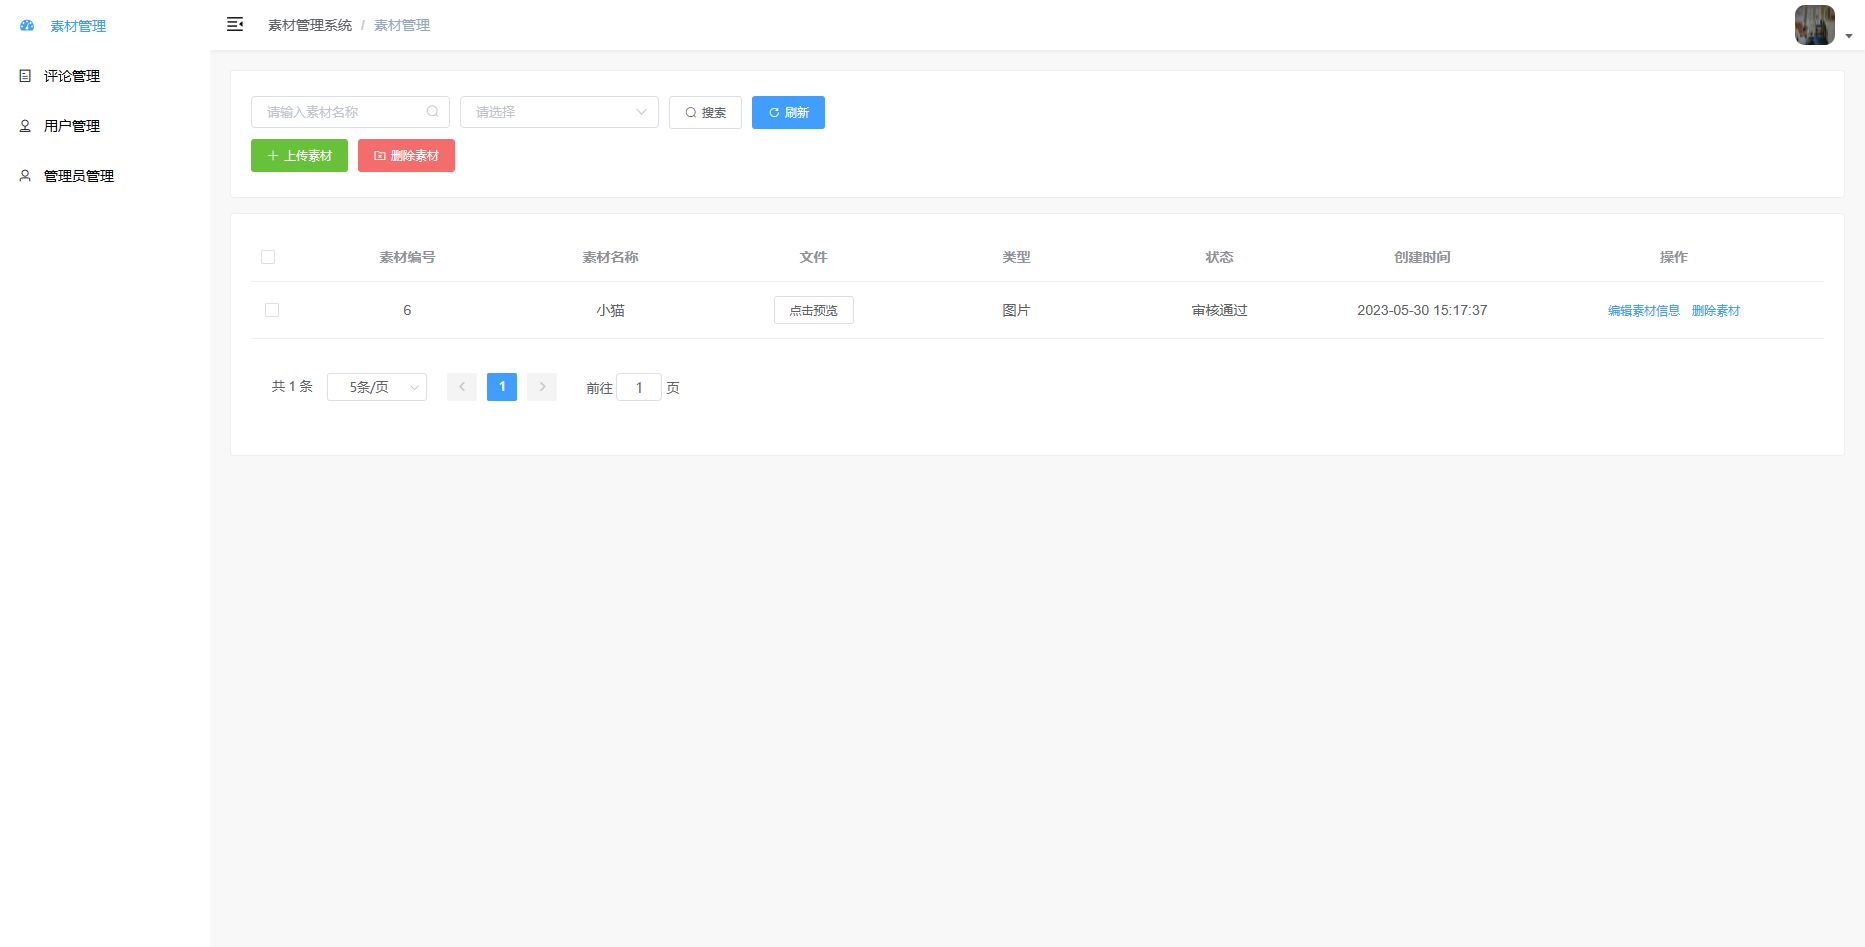The width and height of the screenshot is (1865, 947).
Task: Click the person icon beside 管理员管理
Action: (x=25, y=176)
